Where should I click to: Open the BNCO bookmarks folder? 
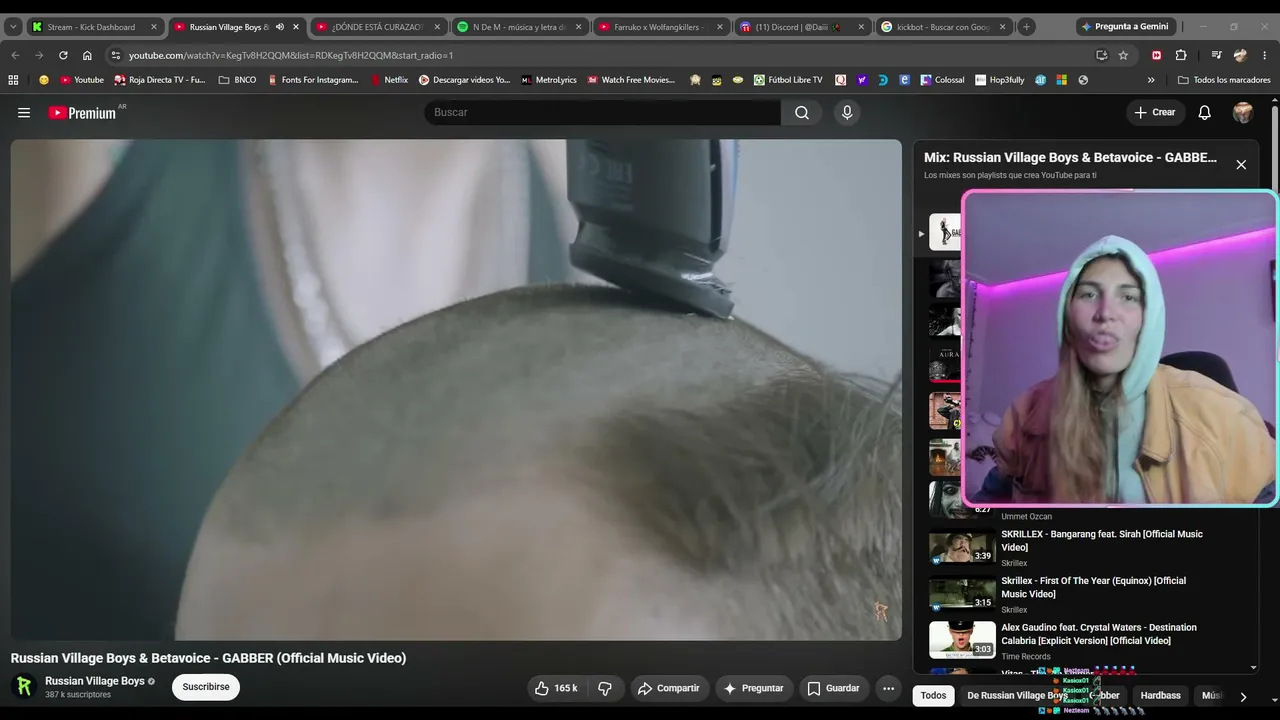[x=237, y=80]
